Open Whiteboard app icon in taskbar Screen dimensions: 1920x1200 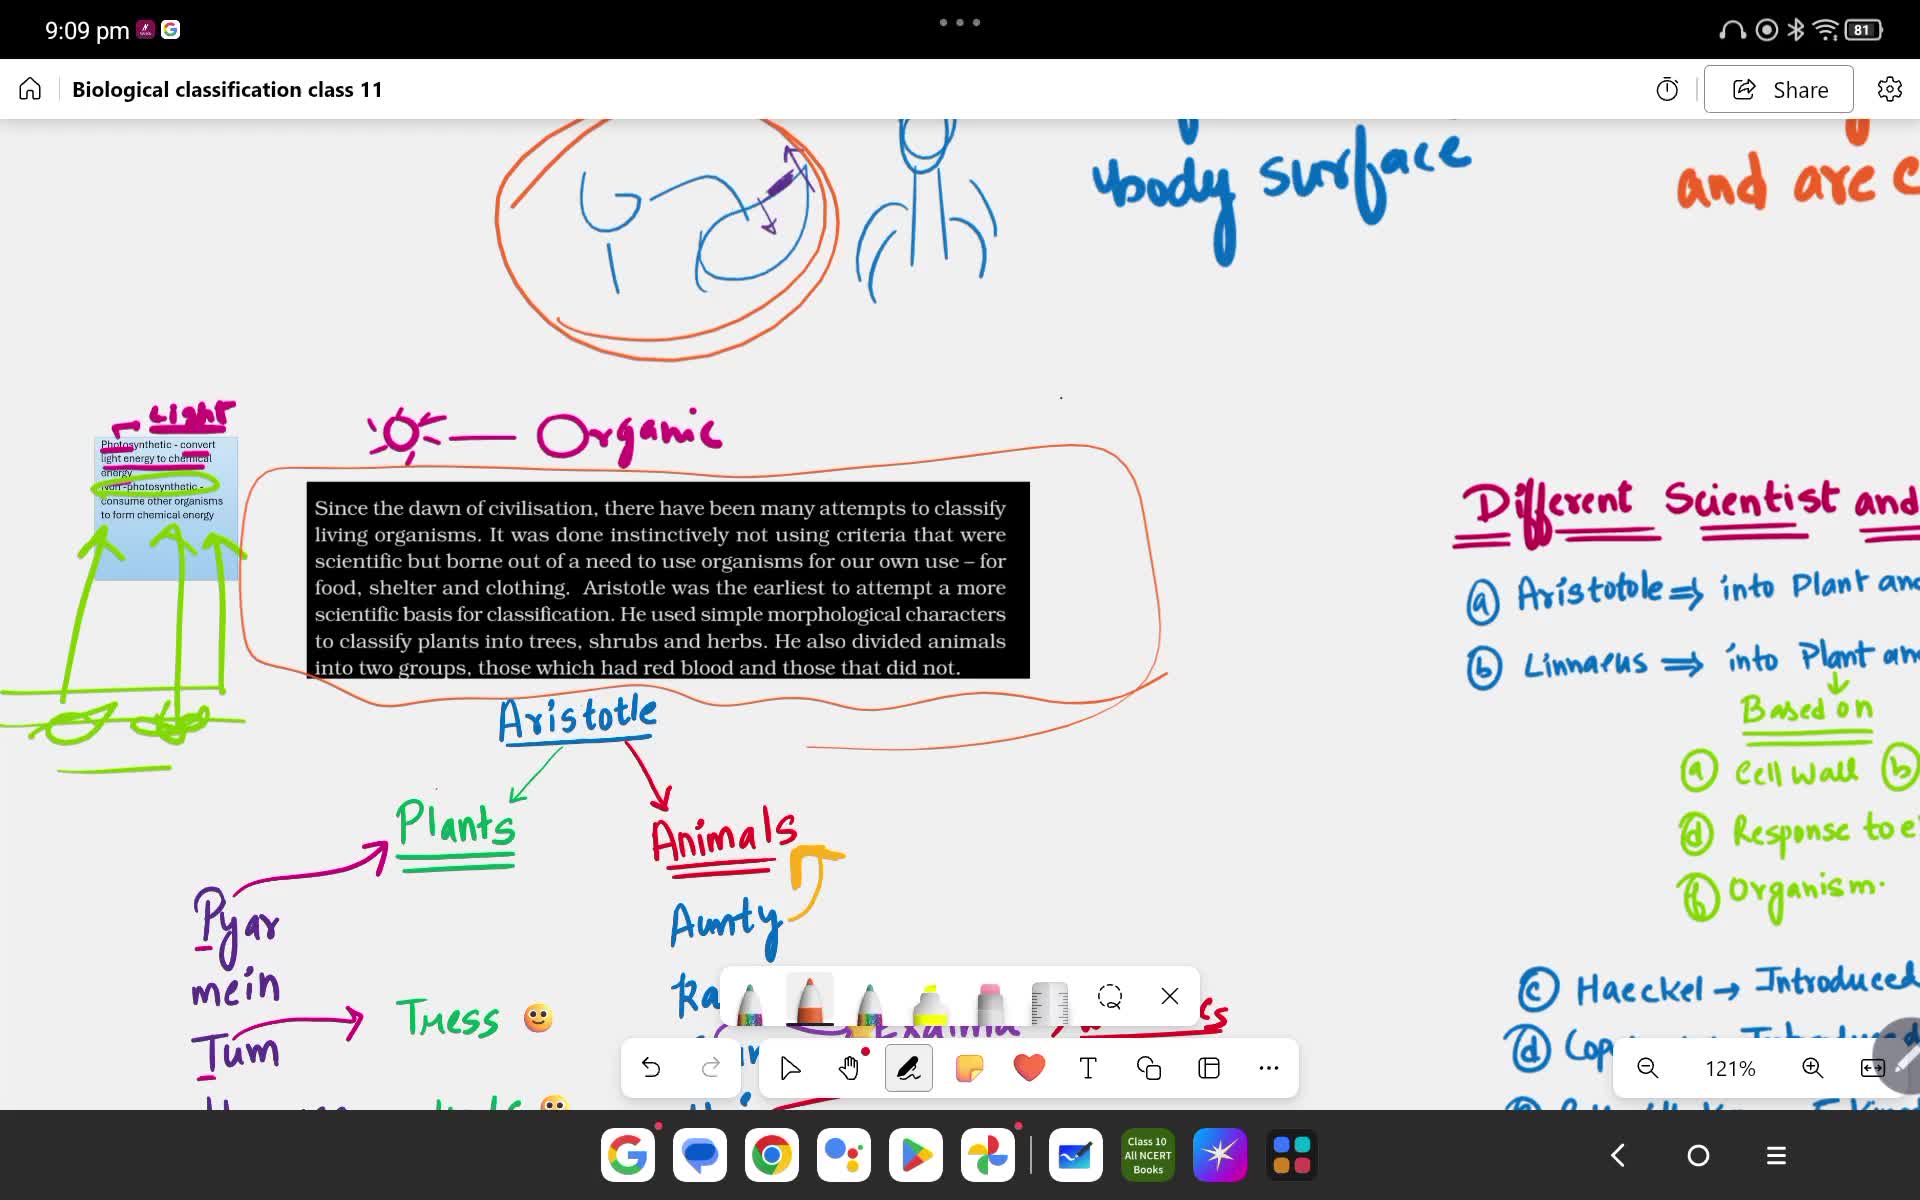[x=1076, y=1155]
